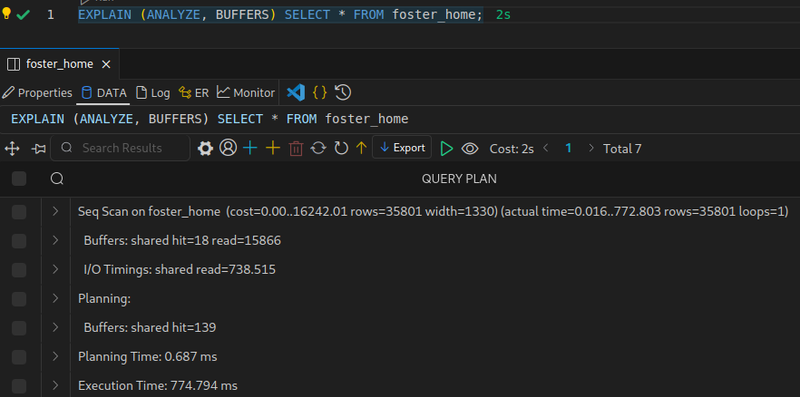The width and height of the screenshot is (800, 397).
Task: Click the circular refresh icon
Action: [x=341, y=148]
